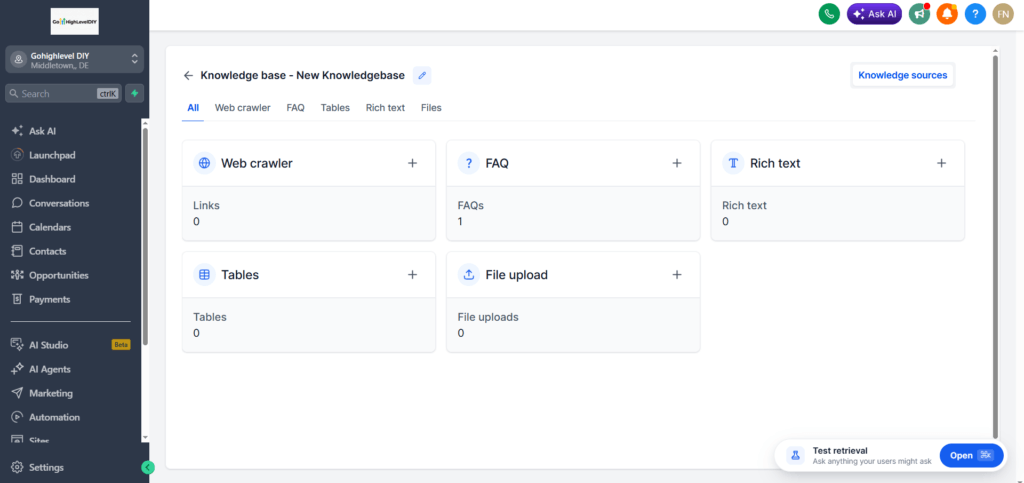Click the purple Ask AI button
1024x483 pixels.
pyautogui.click(x=874, y=14)
